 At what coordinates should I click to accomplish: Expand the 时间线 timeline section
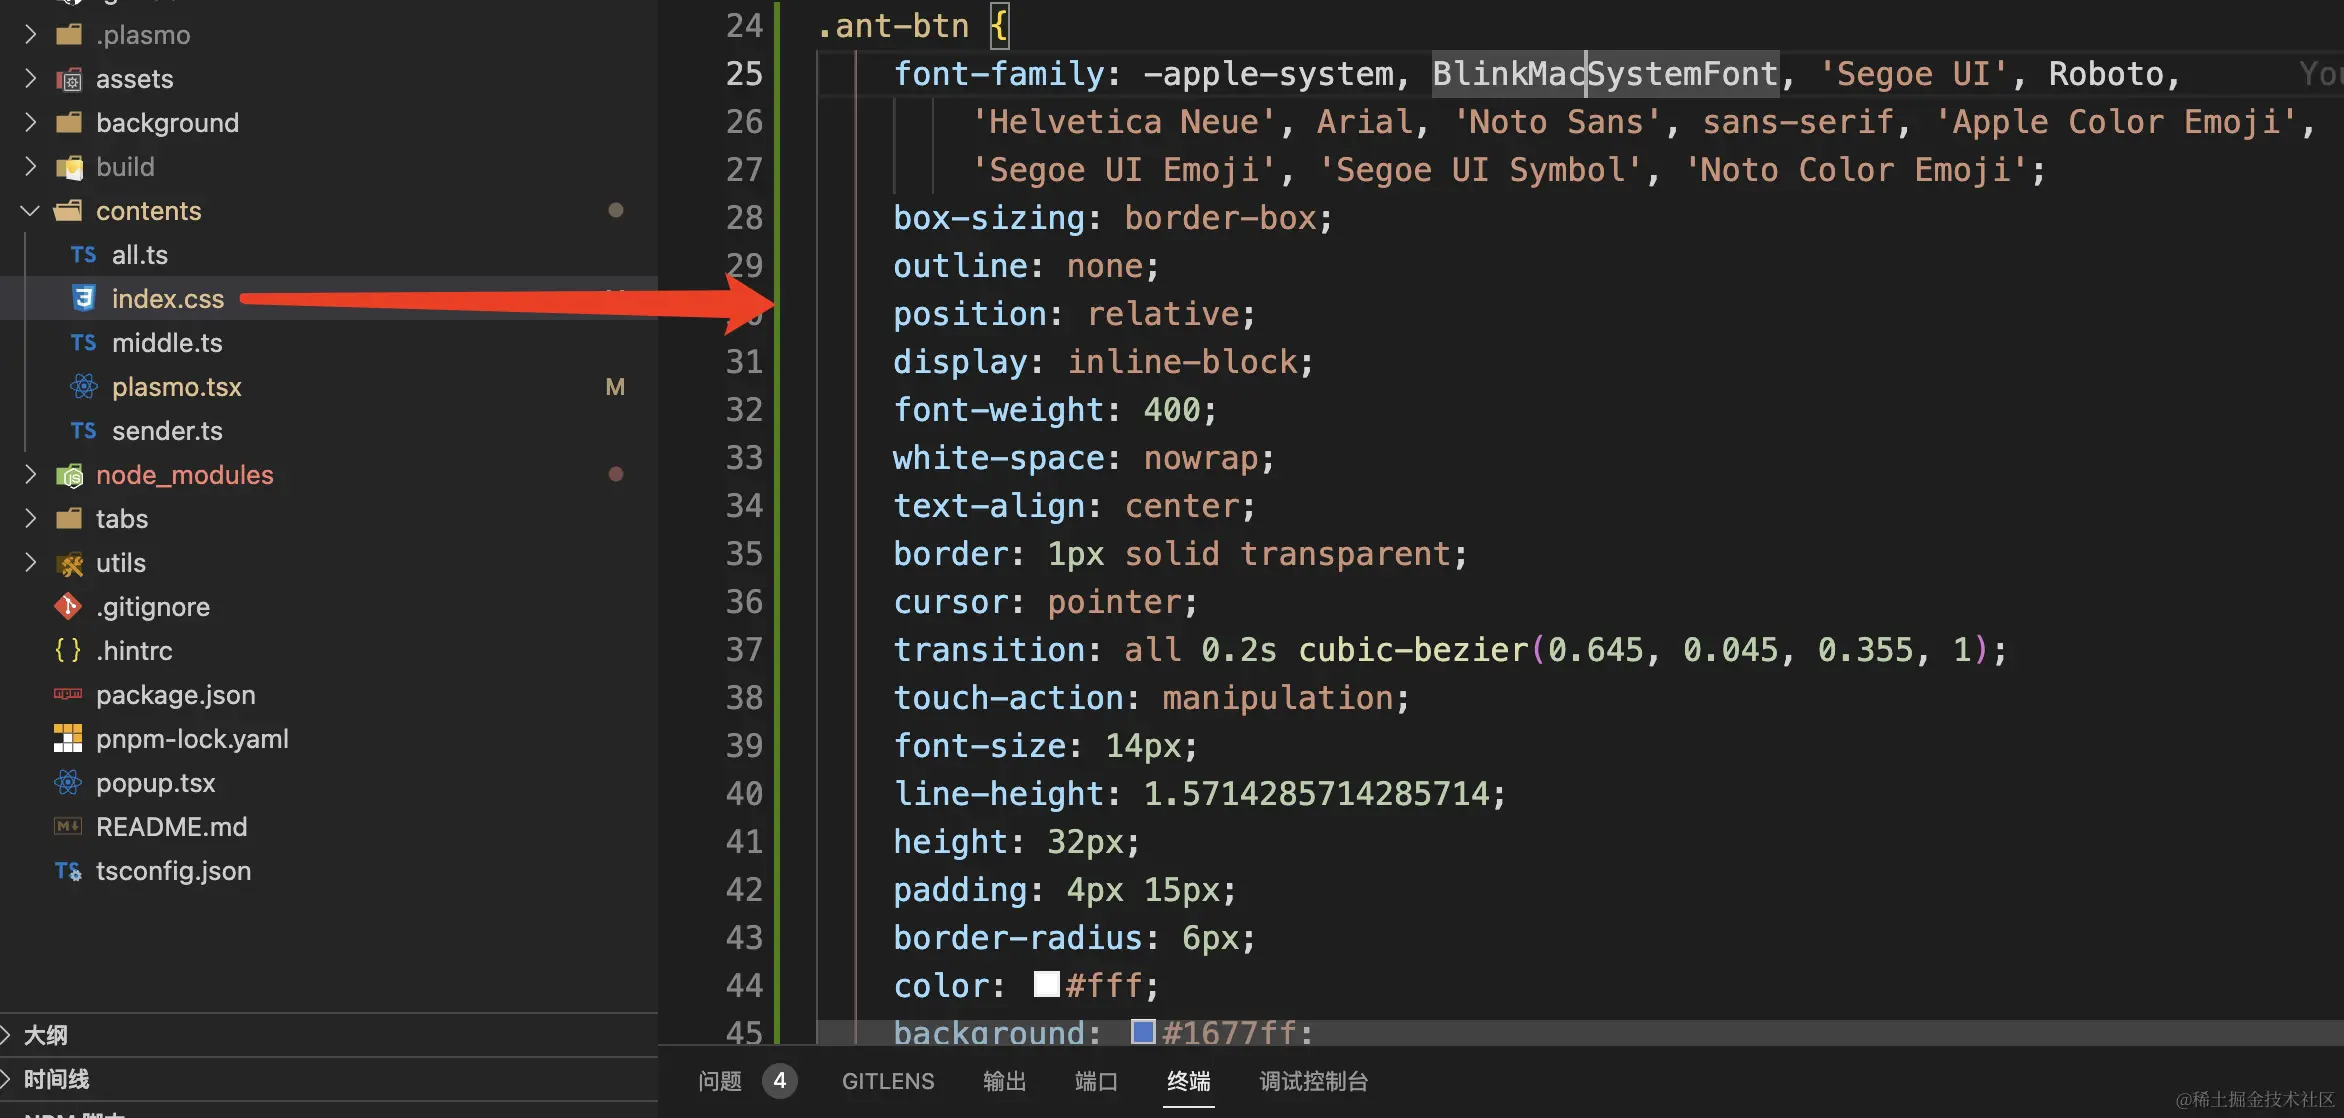(55, 1079)
